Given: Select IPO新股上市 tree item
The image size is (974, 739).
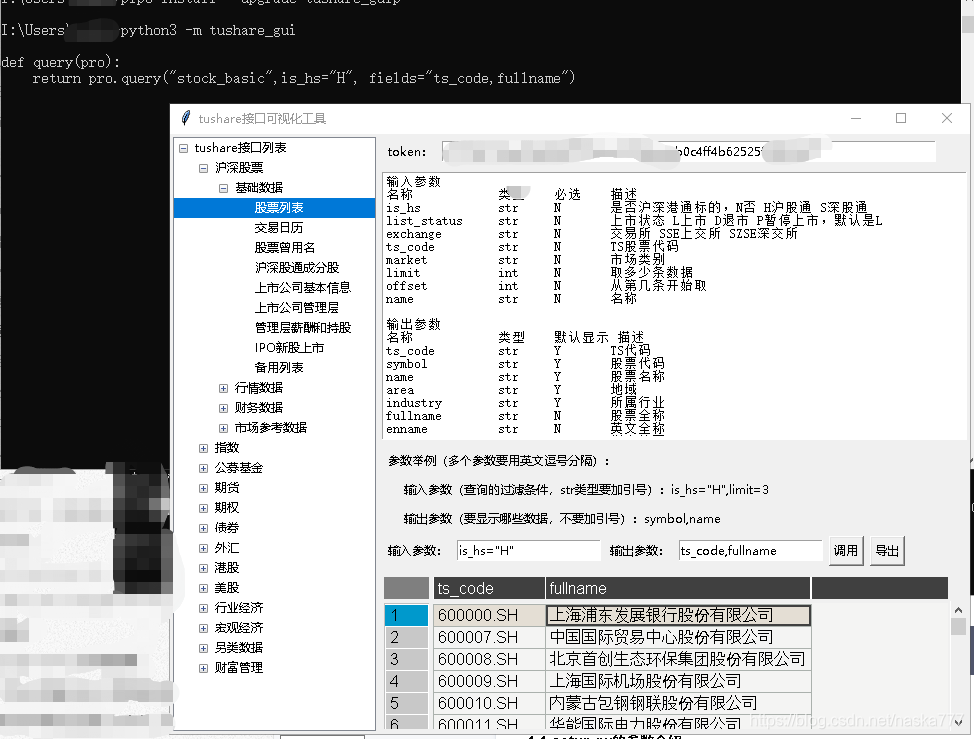Looking at the screenshot, I should coord(289,348).
